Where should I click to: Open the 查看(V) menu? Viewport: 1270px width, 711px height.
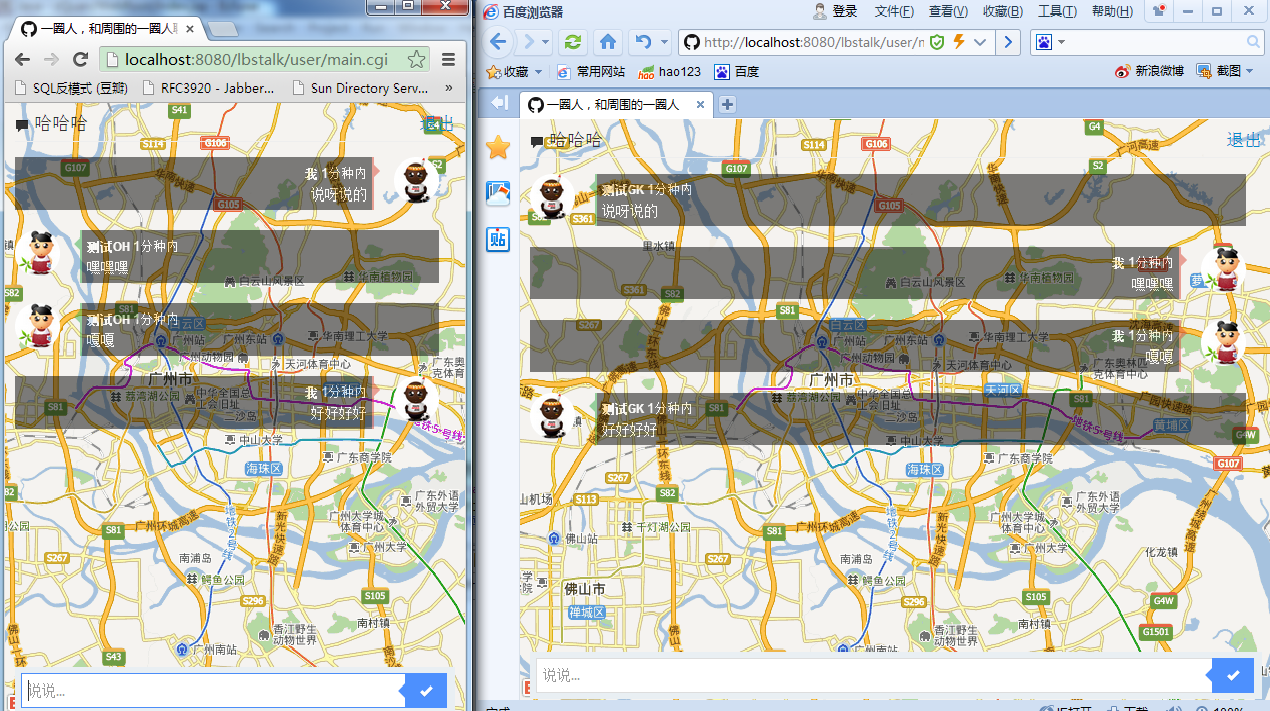948,11
